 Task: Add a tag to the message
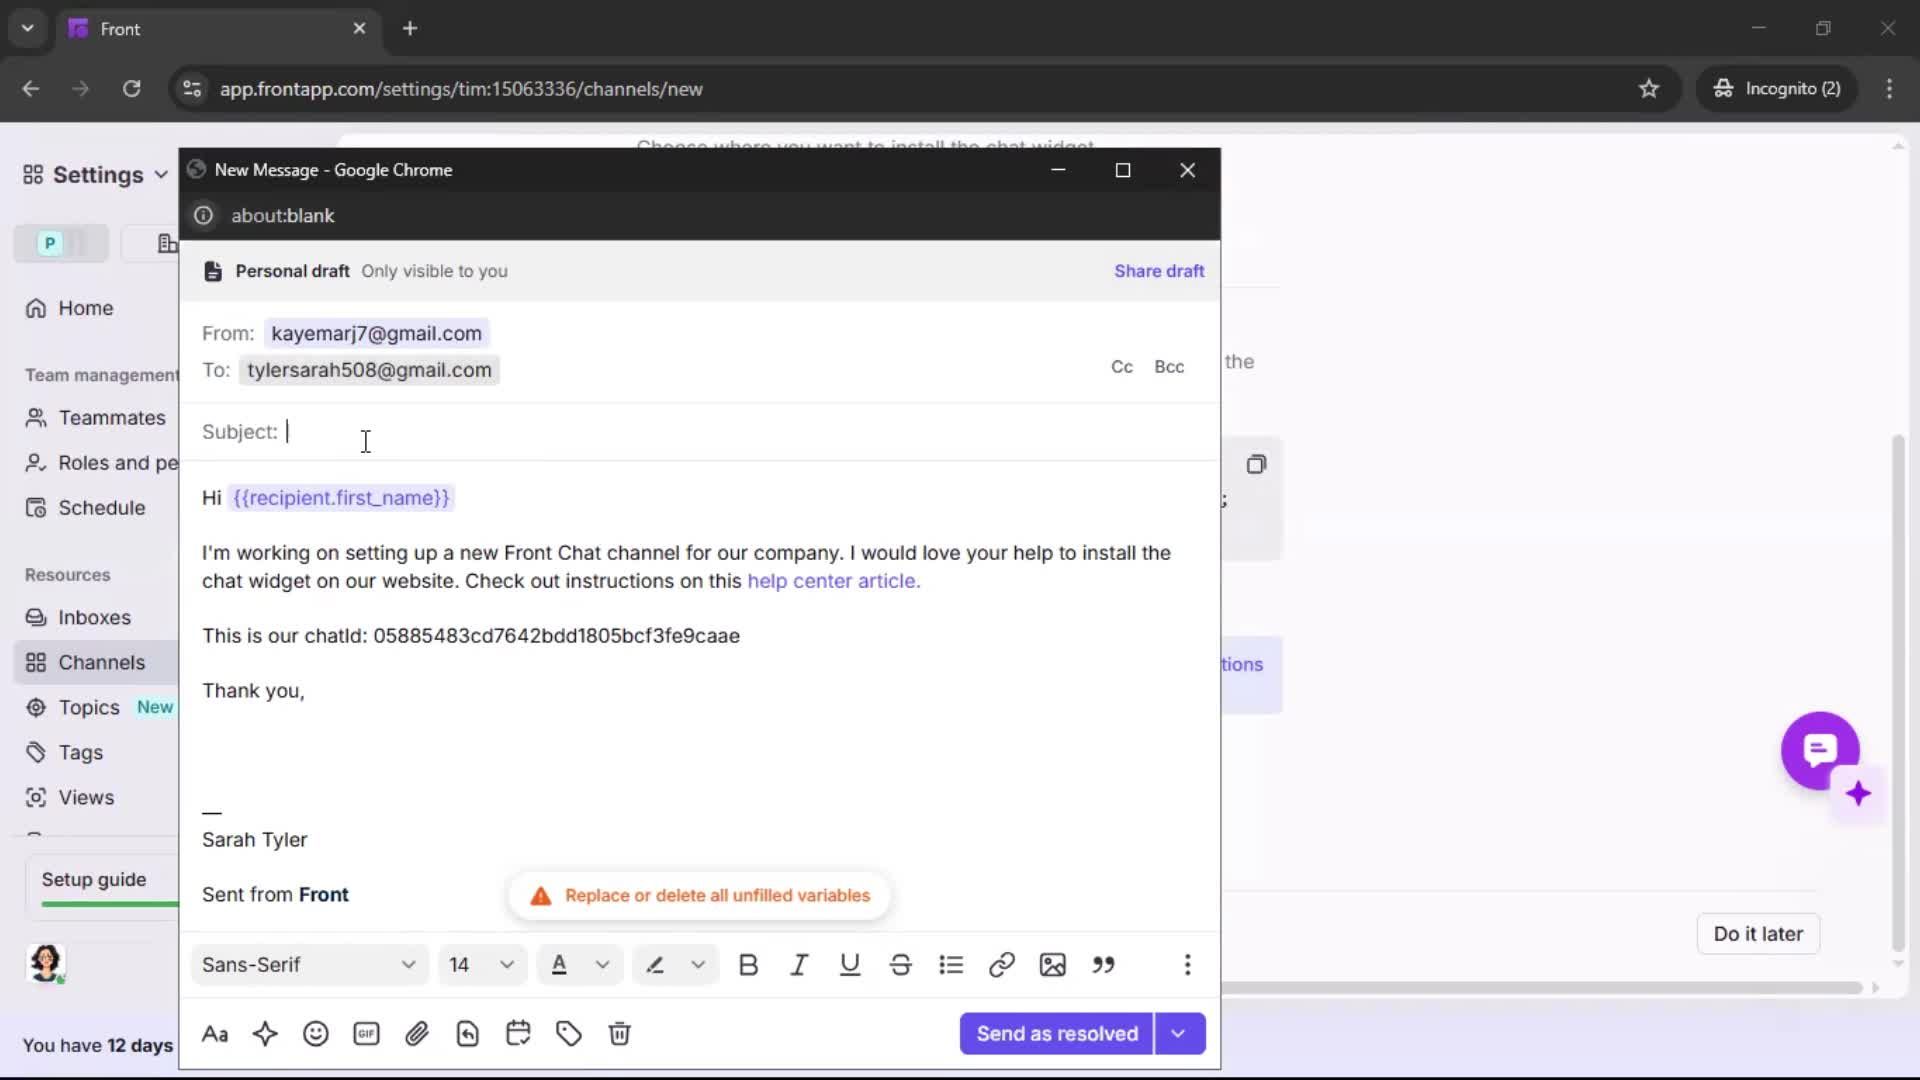(x=568, y=1033)
